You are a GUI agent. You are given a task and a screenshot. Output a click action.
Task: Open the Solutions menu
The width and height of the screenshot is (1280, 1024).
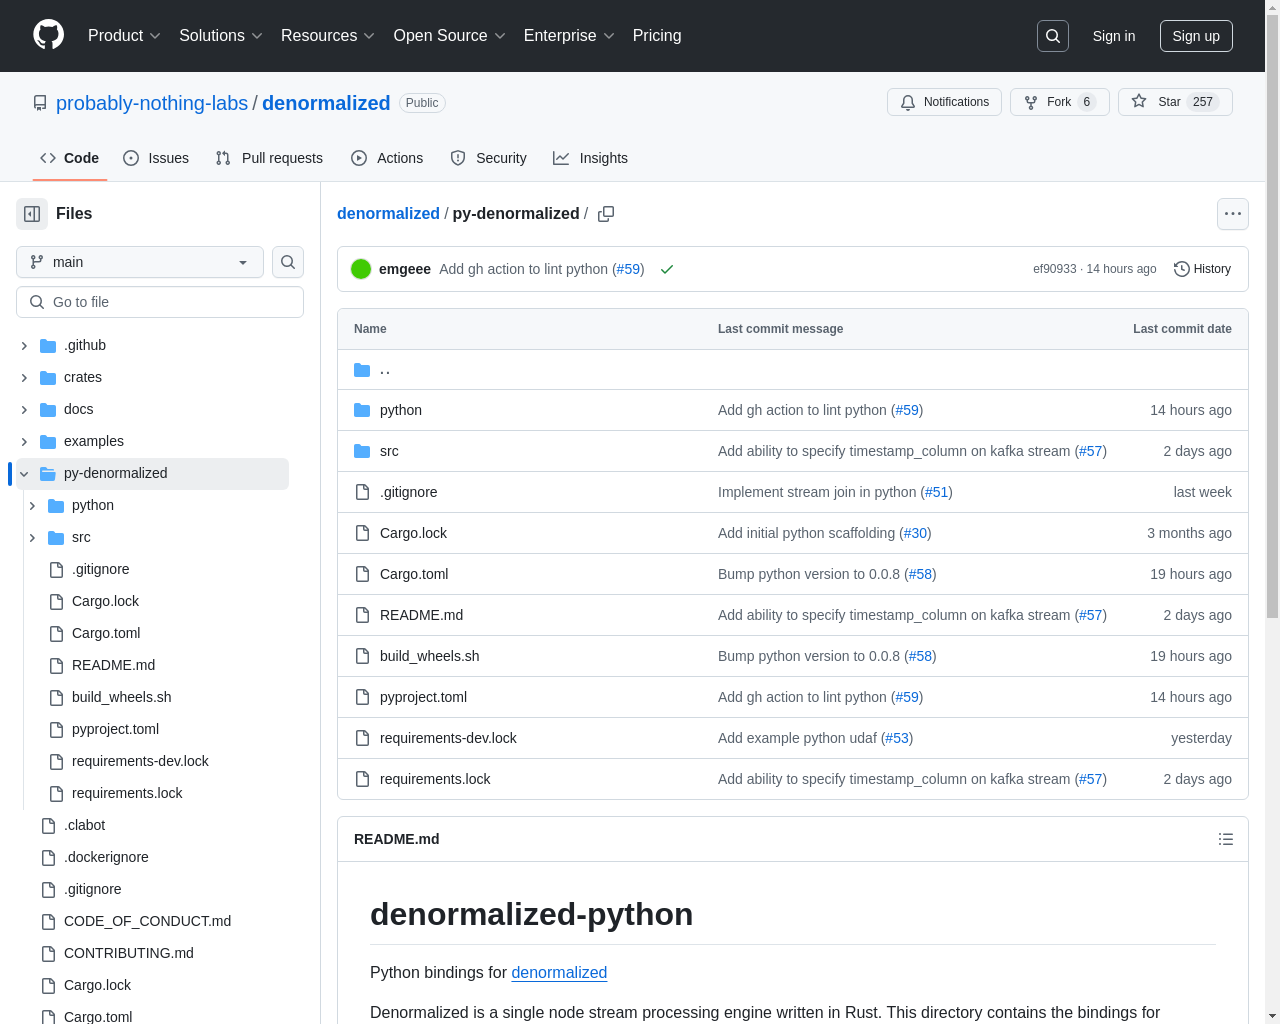pos(220,36)
